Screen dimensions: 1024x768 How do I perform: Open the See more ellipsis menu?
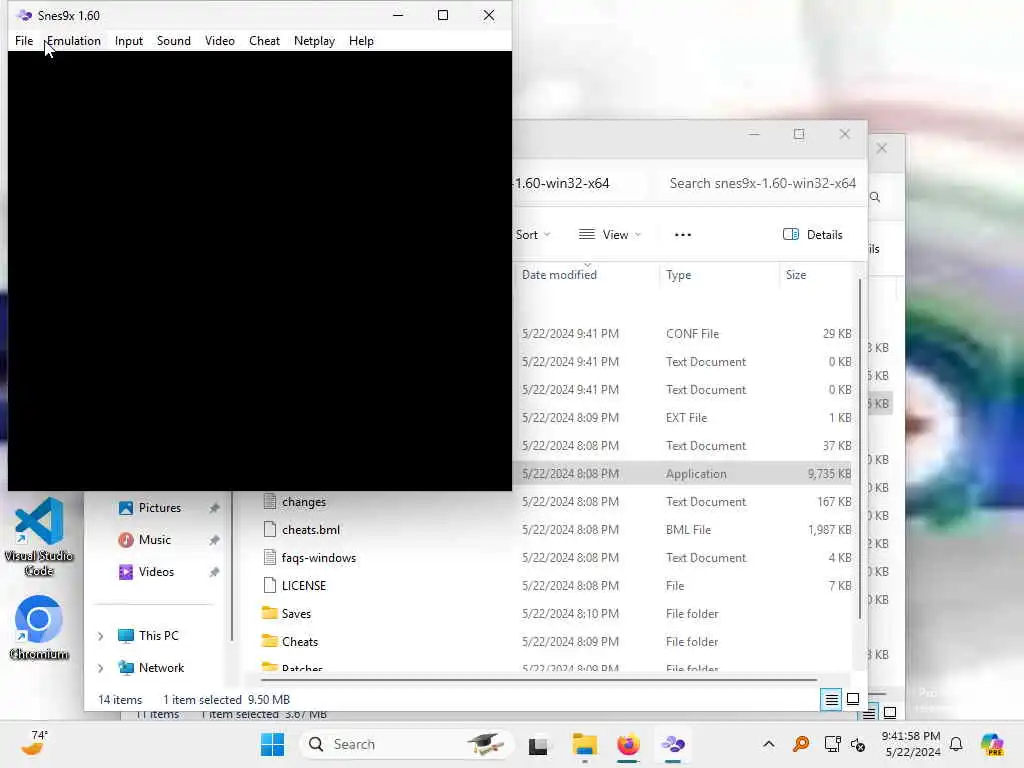point(682,234)
